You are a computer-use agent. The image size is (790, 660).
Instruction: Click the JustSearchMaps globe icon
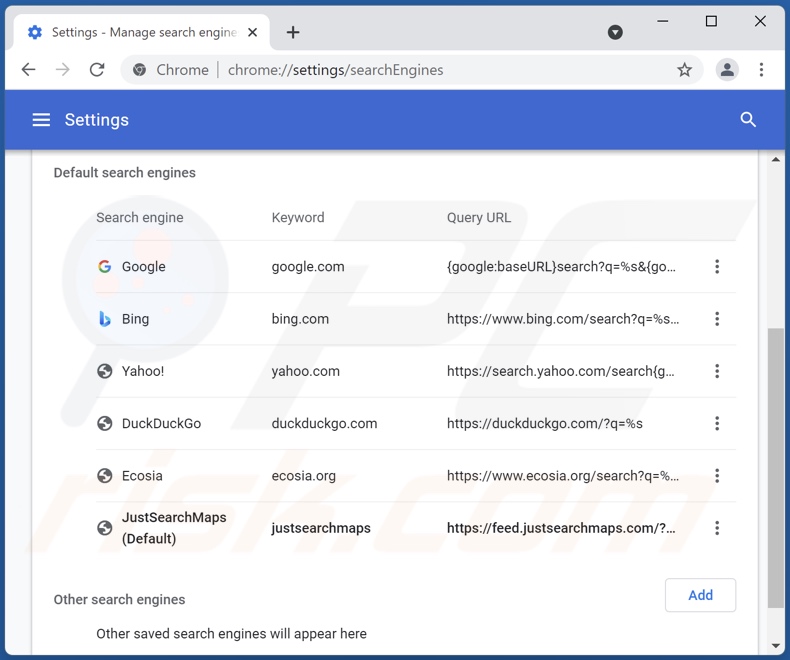[x=104, y=528]
